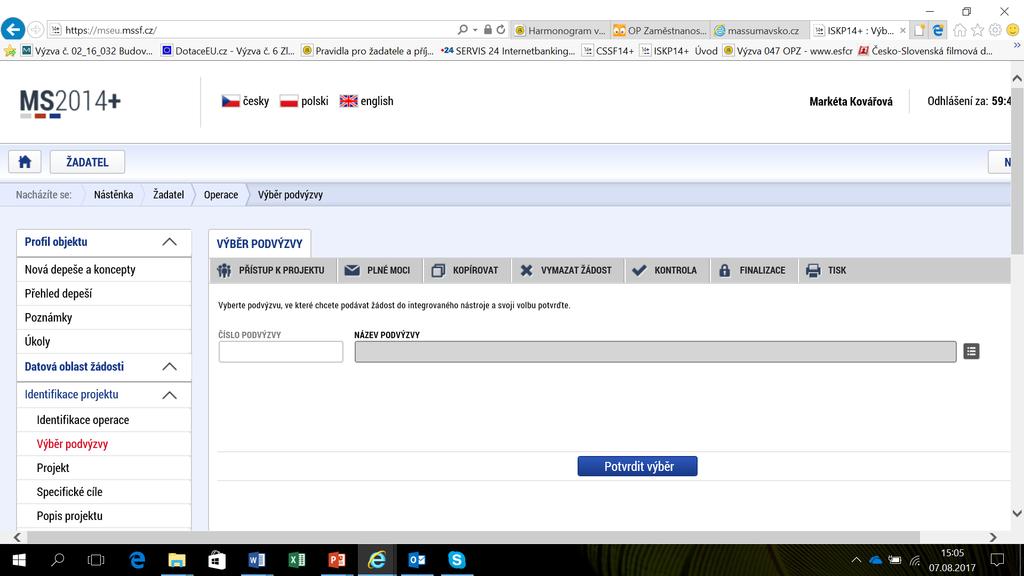Launch Edge from the taskbar
The height and width of the screenshot is (576, 1024).
tap(137, 560)
